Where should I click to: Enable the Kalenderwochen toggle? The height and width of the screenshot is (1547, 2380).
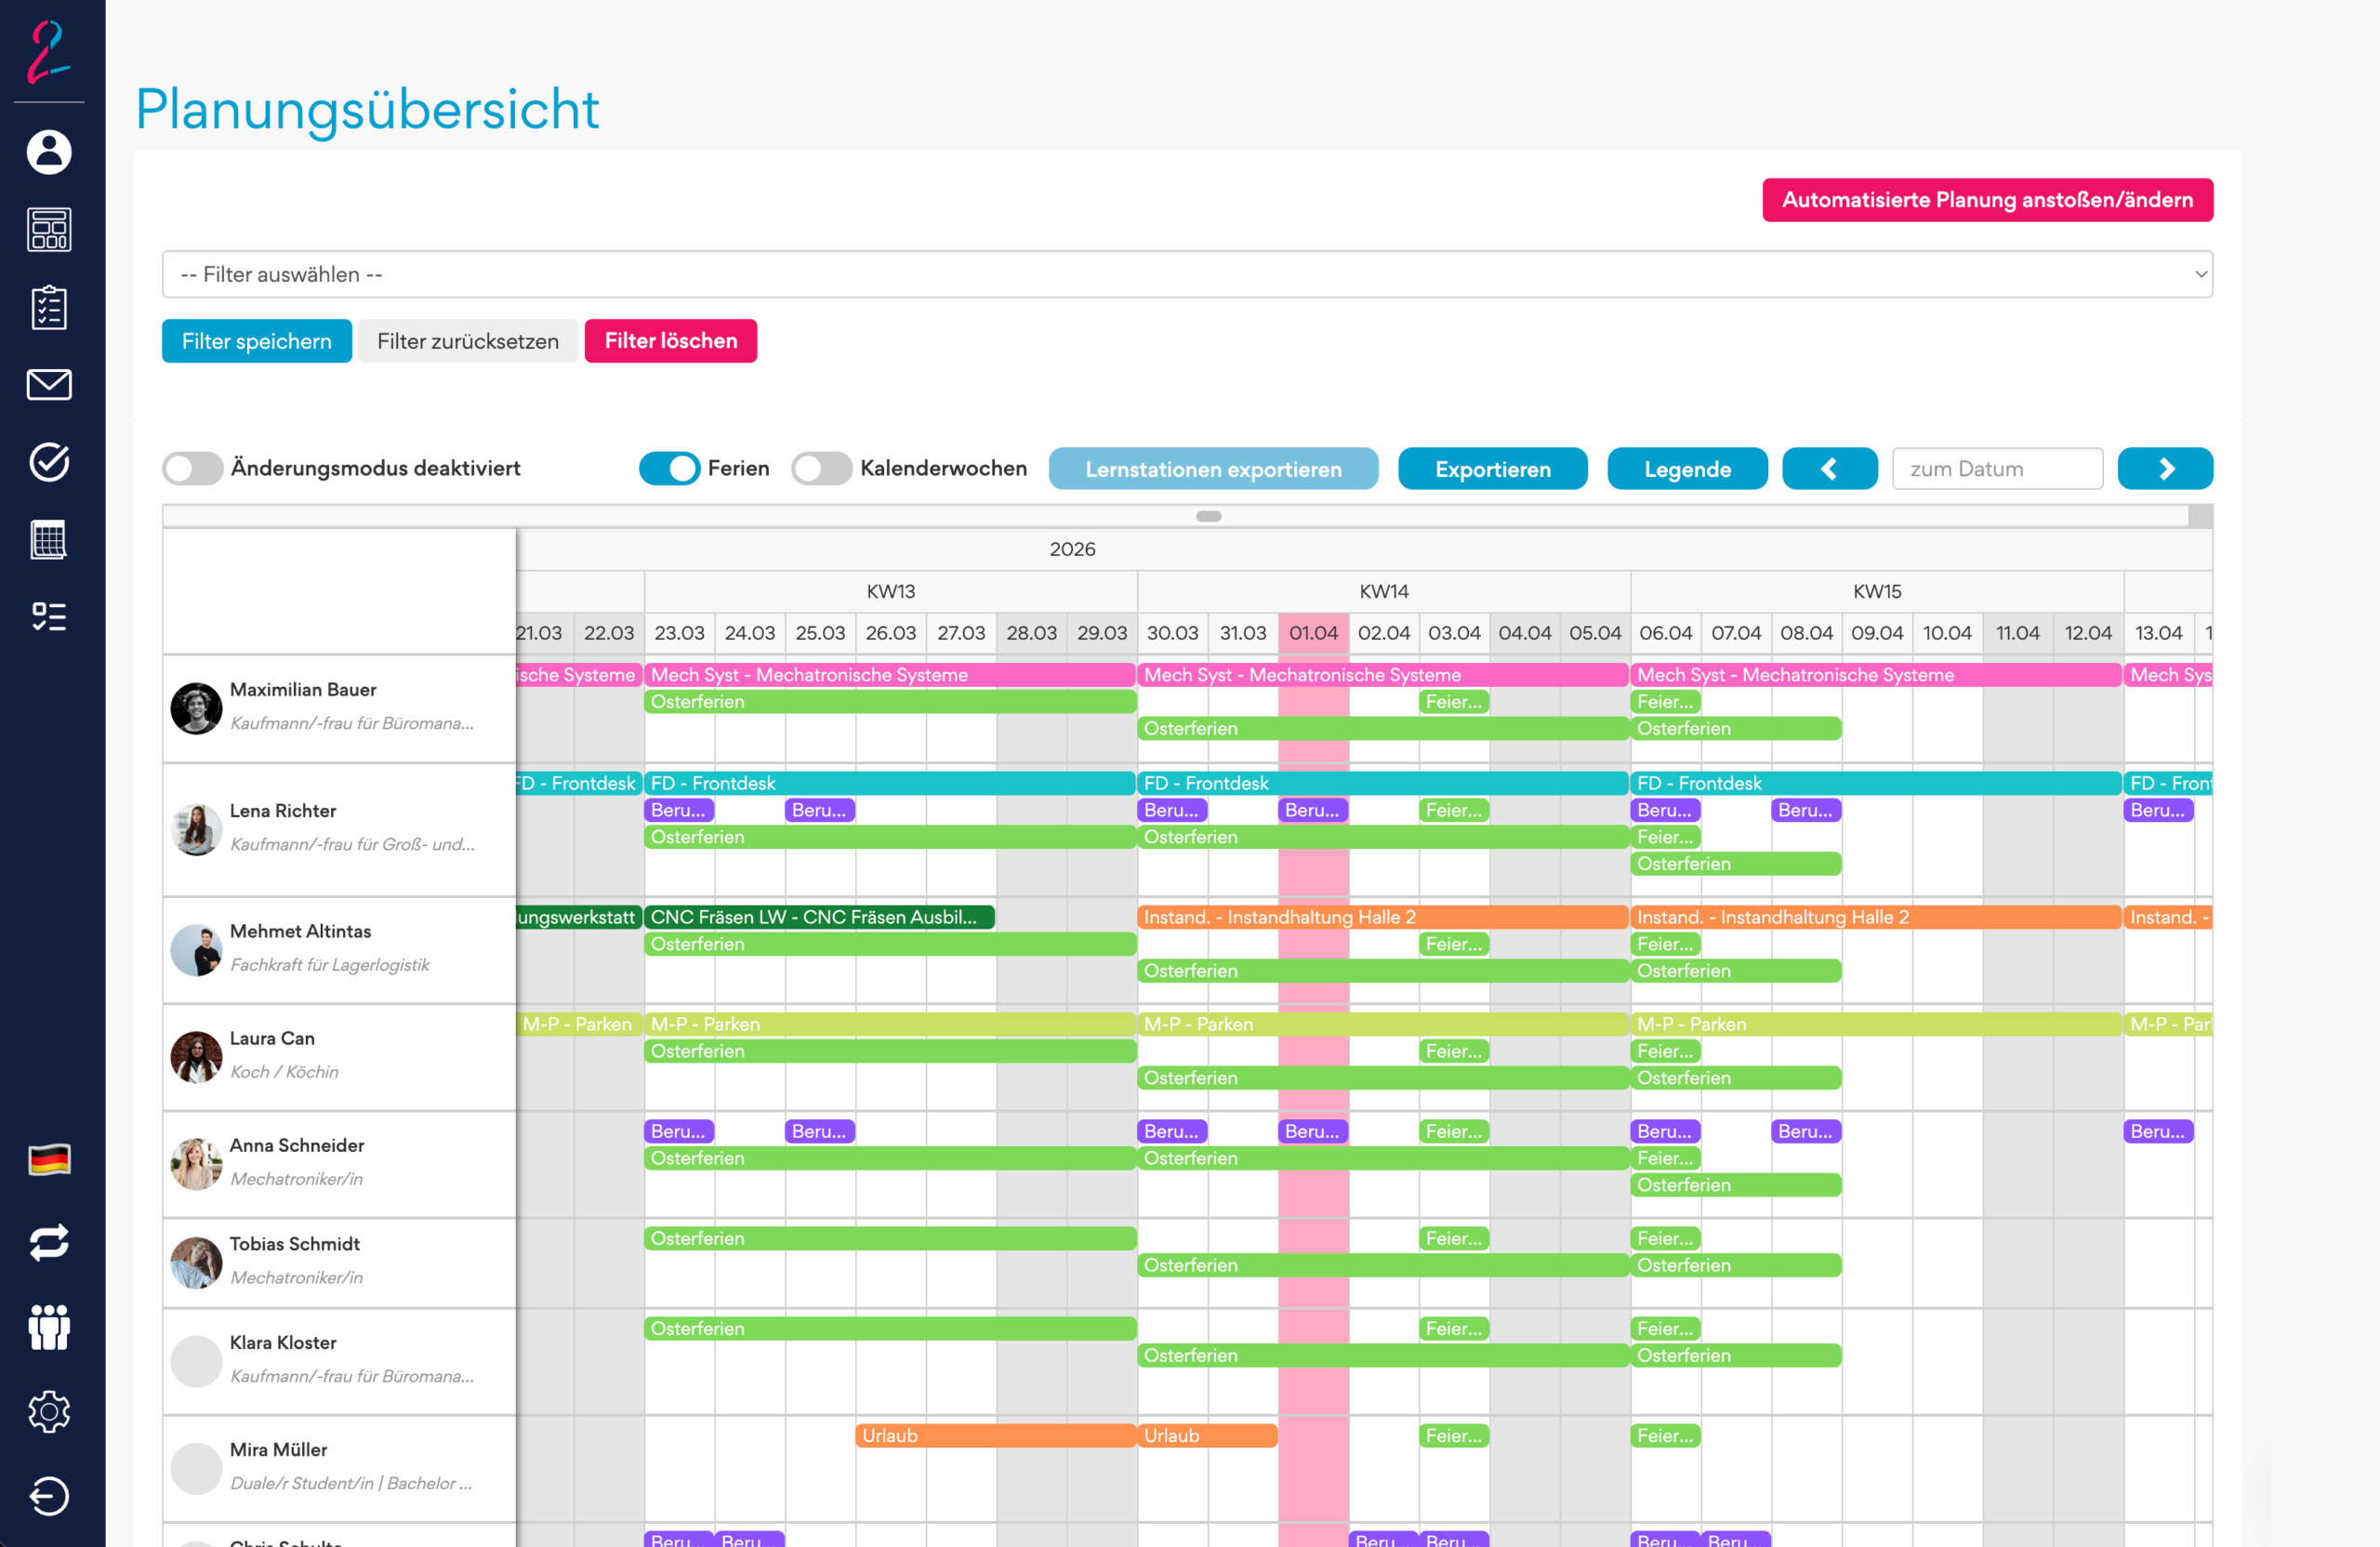[x=821, y=468]
